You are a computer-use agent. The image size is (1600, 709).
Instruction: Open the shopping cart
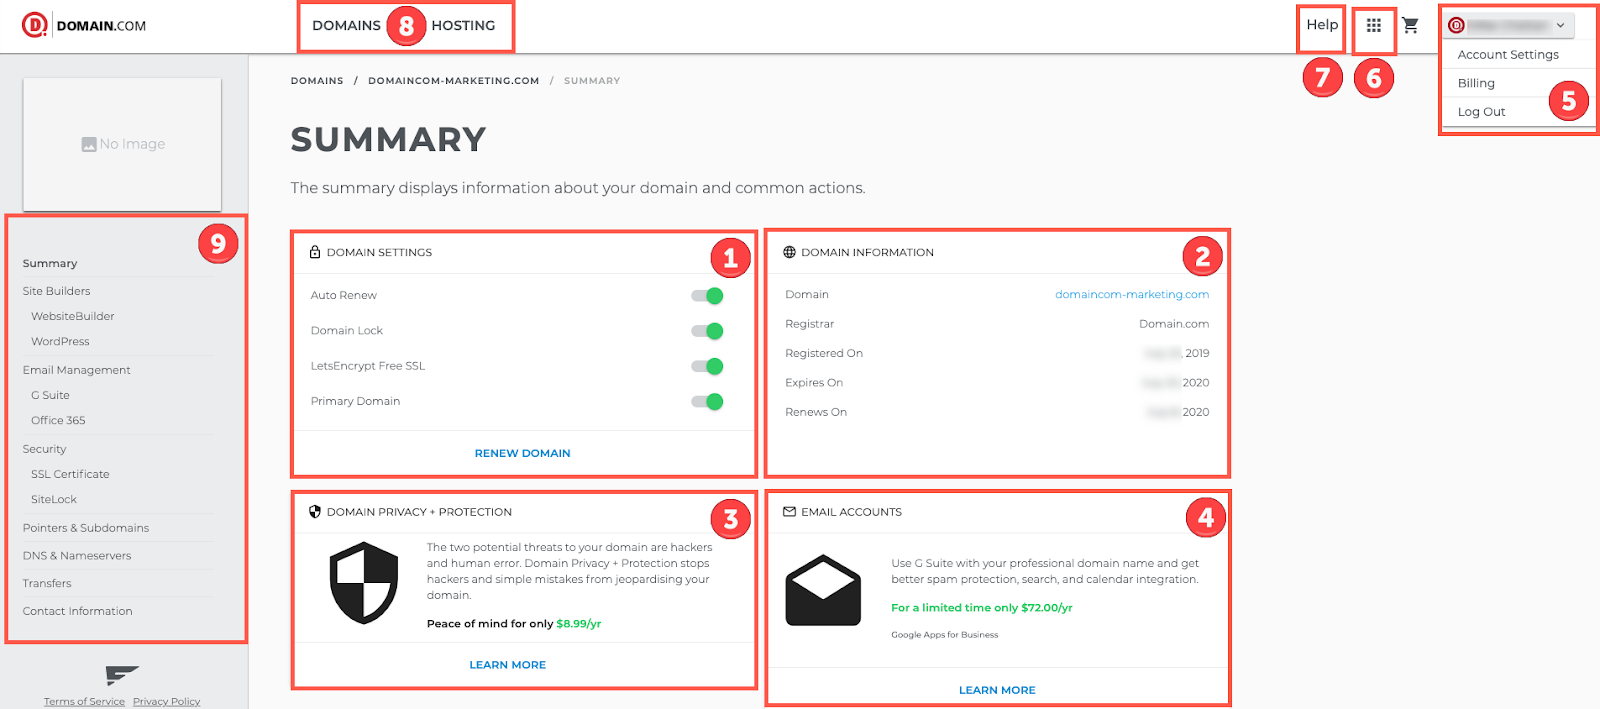tap(1410, 25)
